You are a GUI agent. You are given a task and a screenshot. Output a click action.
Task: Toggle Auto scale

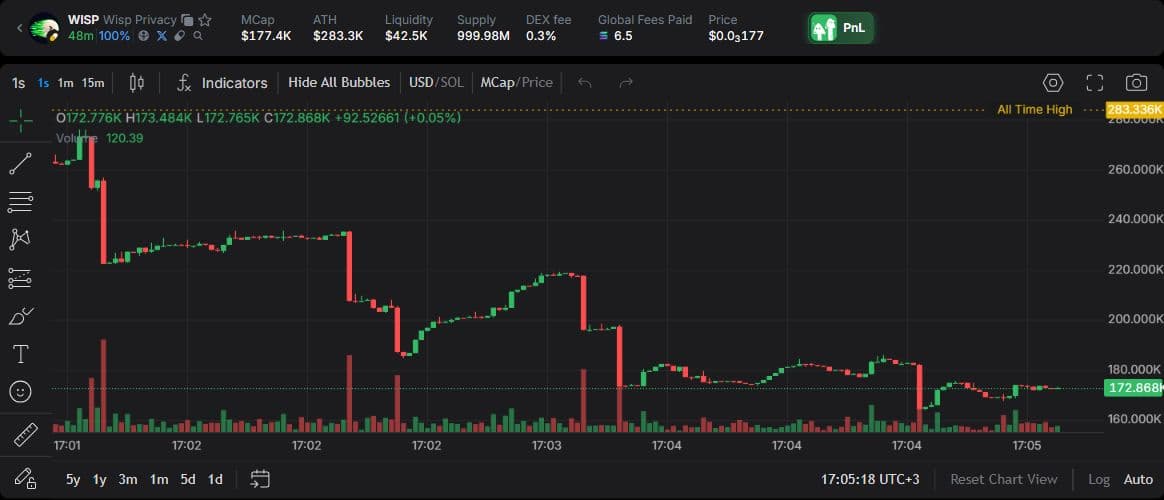(x=1138, y=479)
